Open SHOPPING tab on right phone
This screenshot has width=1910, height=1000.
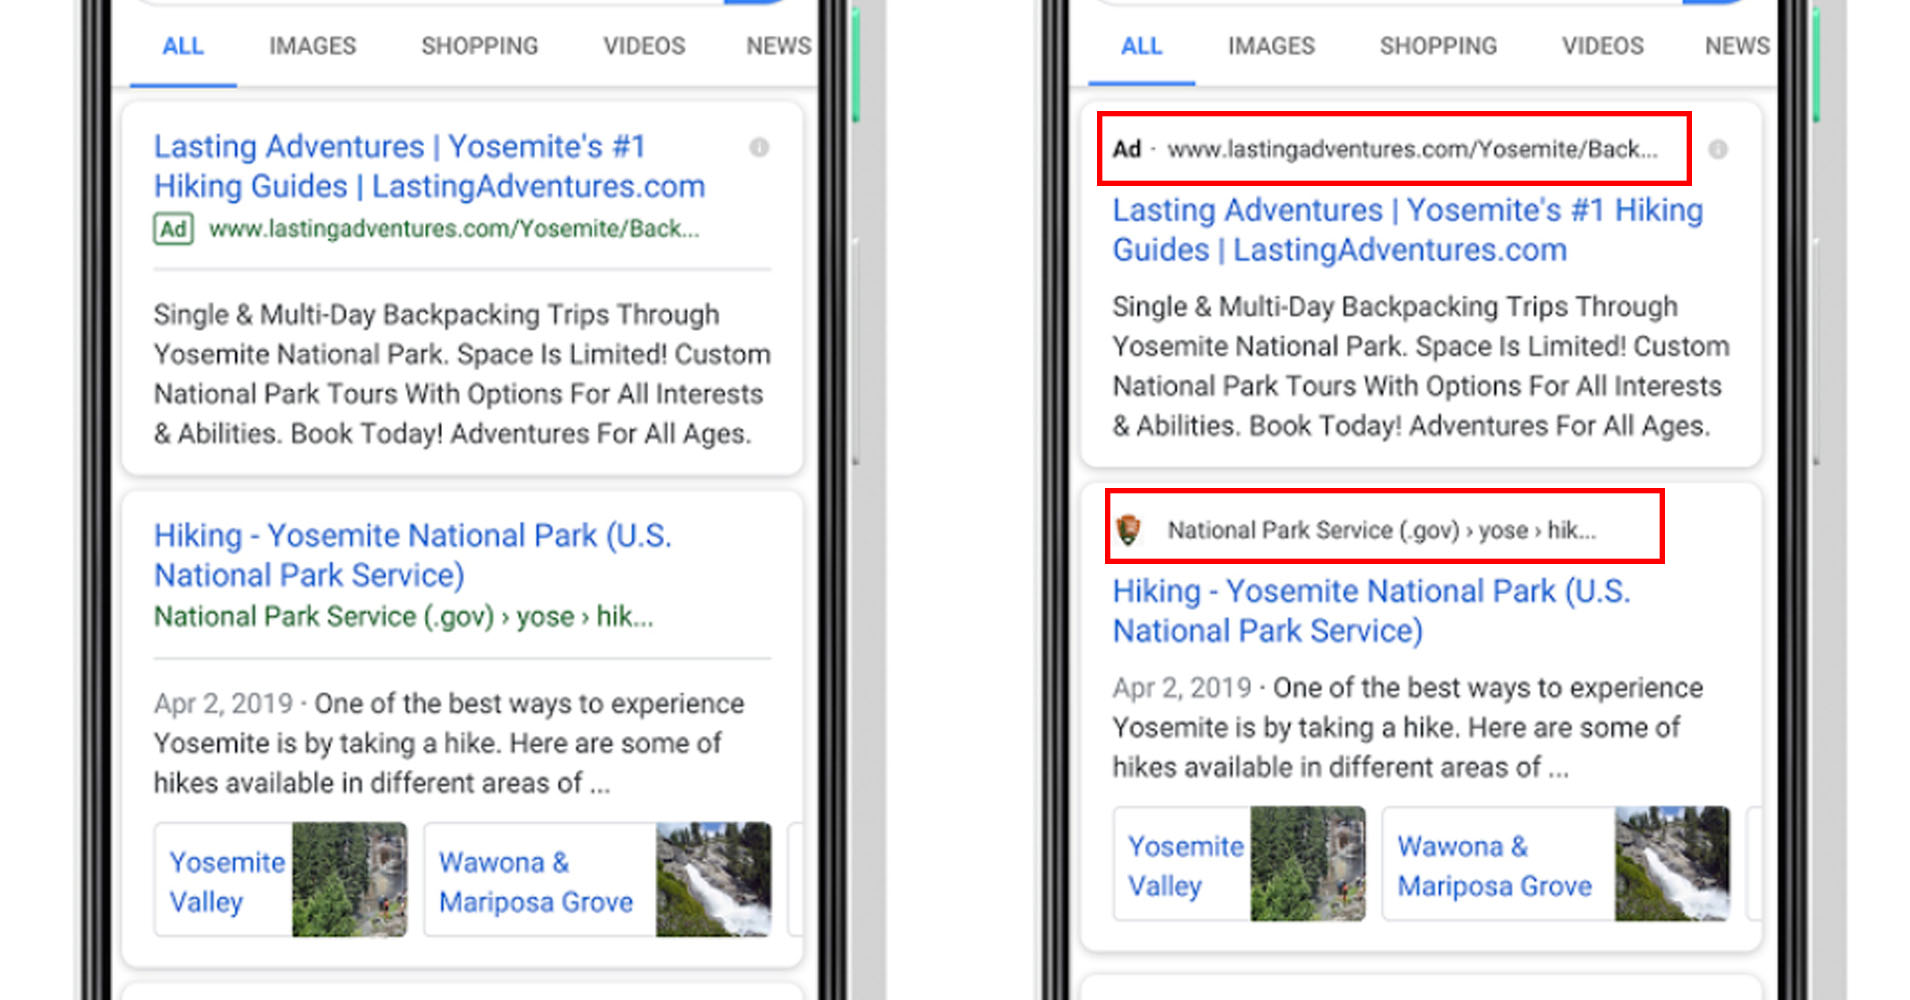click(x=1438, y=46)
